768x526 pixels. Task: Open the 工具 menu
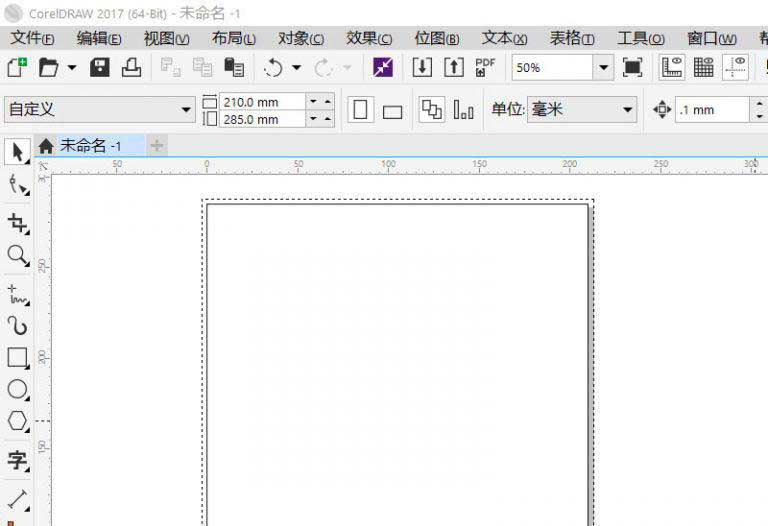[641, 38]
